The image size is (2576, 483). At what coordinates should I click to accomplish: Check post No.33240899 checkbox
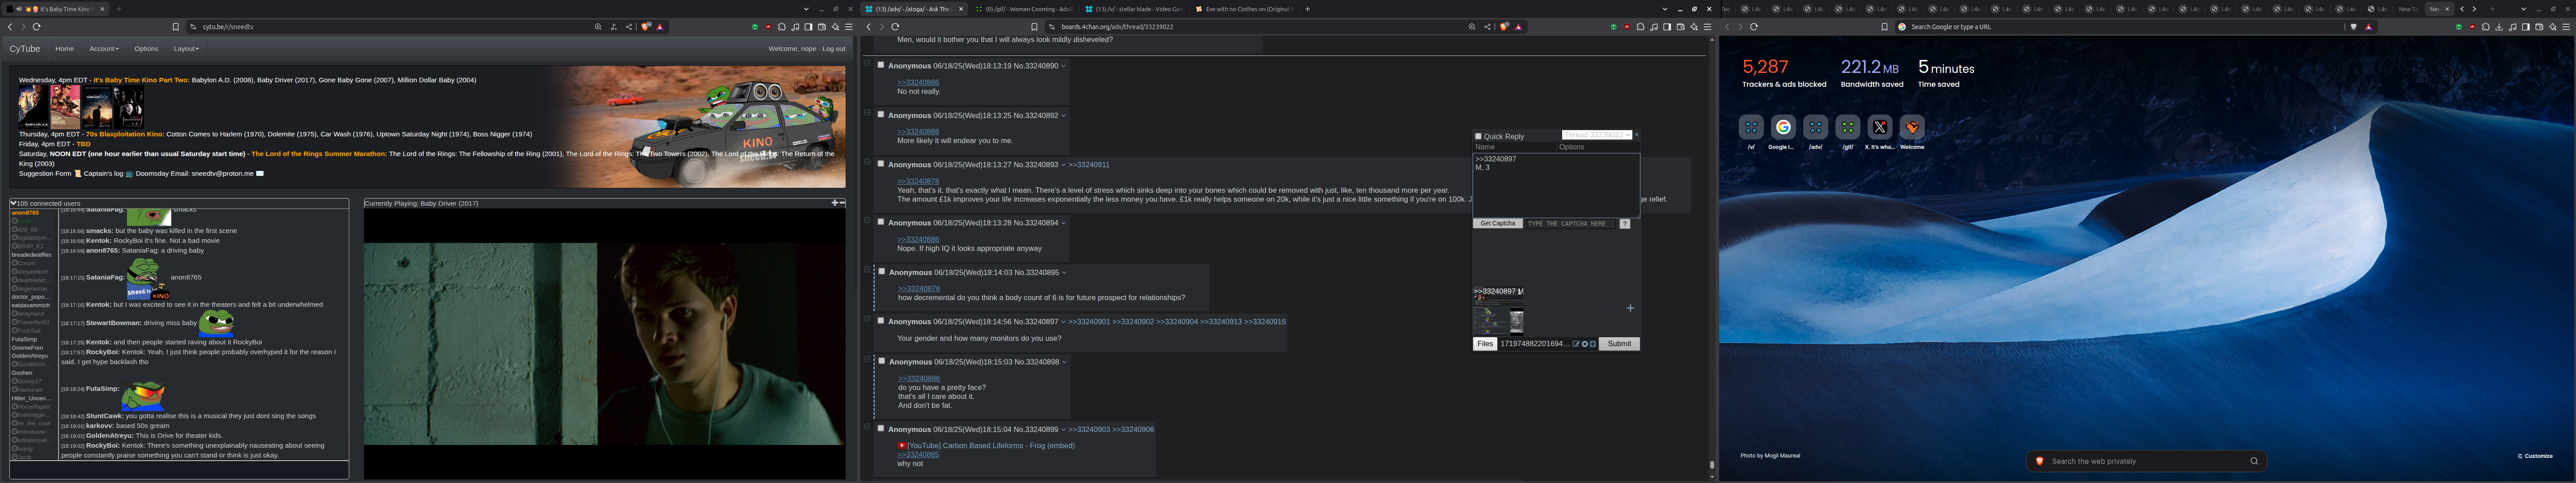(881, 428)
